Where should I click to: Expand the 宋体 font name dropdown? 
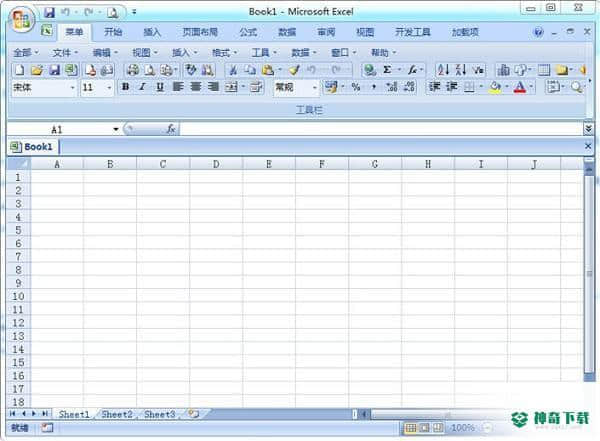[72, 88]
